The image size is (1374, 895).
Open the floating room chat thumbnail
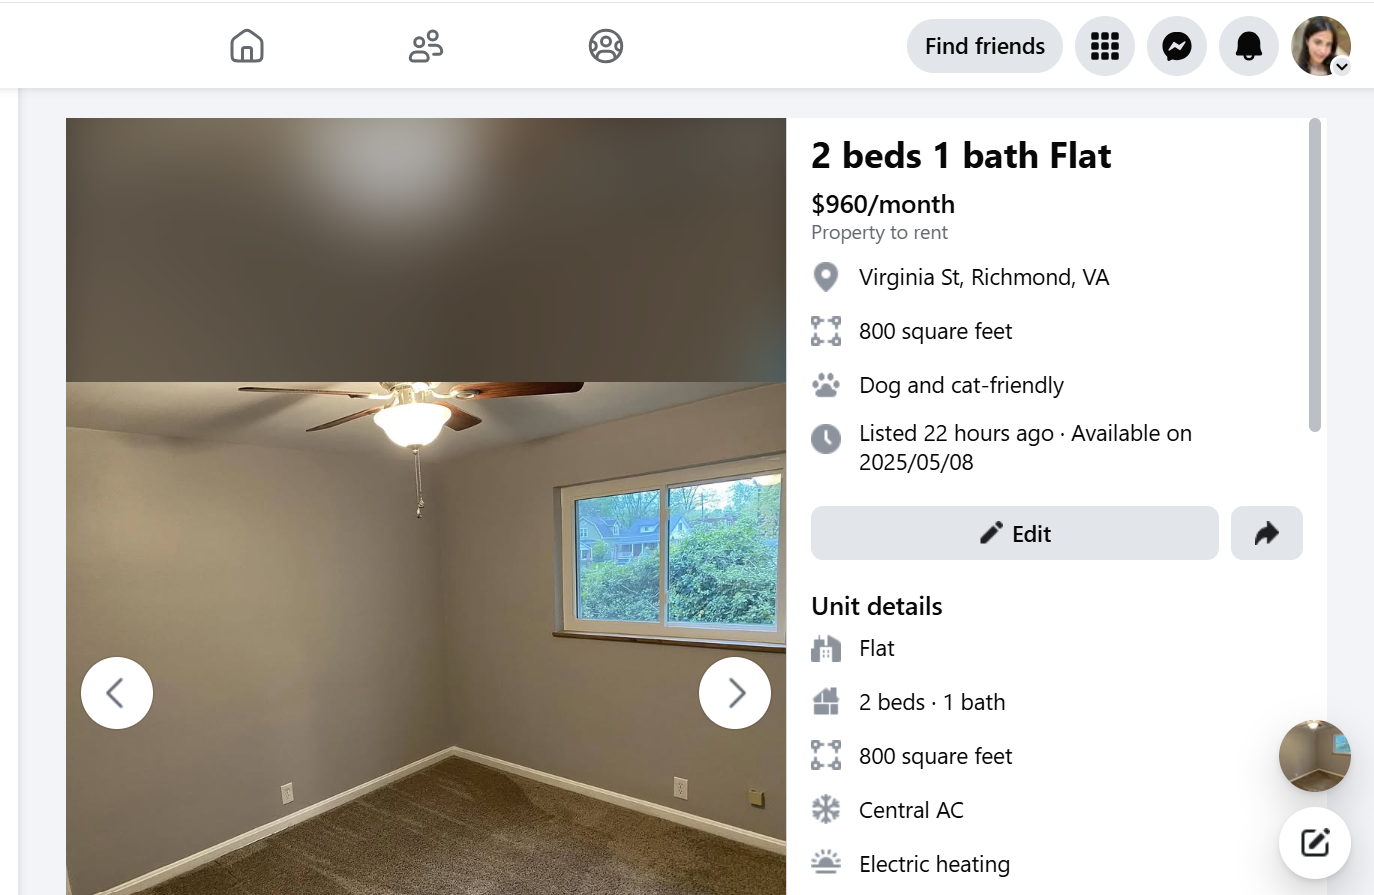[x=1315, y=756]
